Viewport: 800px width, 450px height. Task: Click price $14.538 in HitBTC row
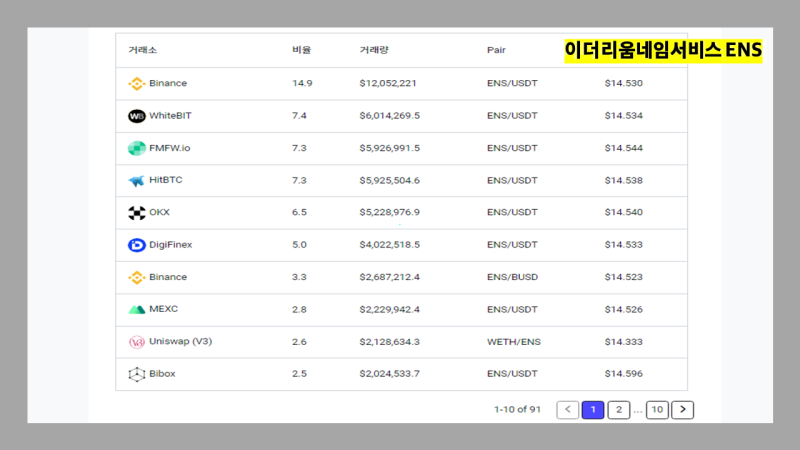click(x=623, y=181)
